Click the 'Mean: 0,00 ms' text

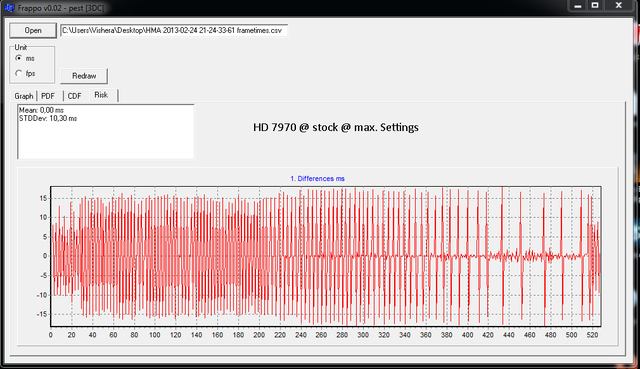tap(41, 110)
